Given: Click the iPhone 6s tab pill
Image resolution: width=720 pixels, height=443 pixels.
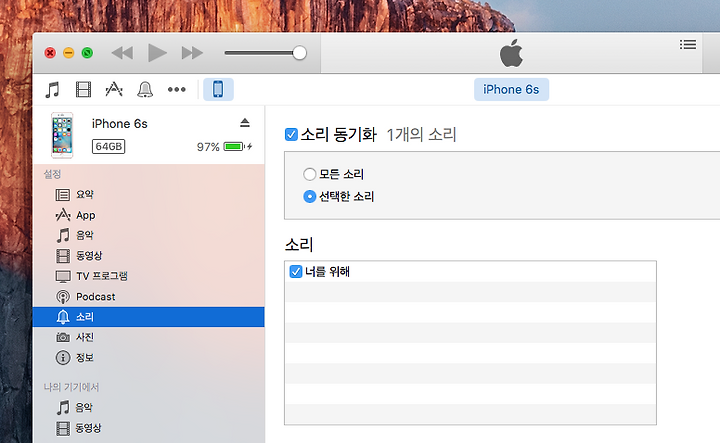Looking at the screenshot, I should [511, 90].
